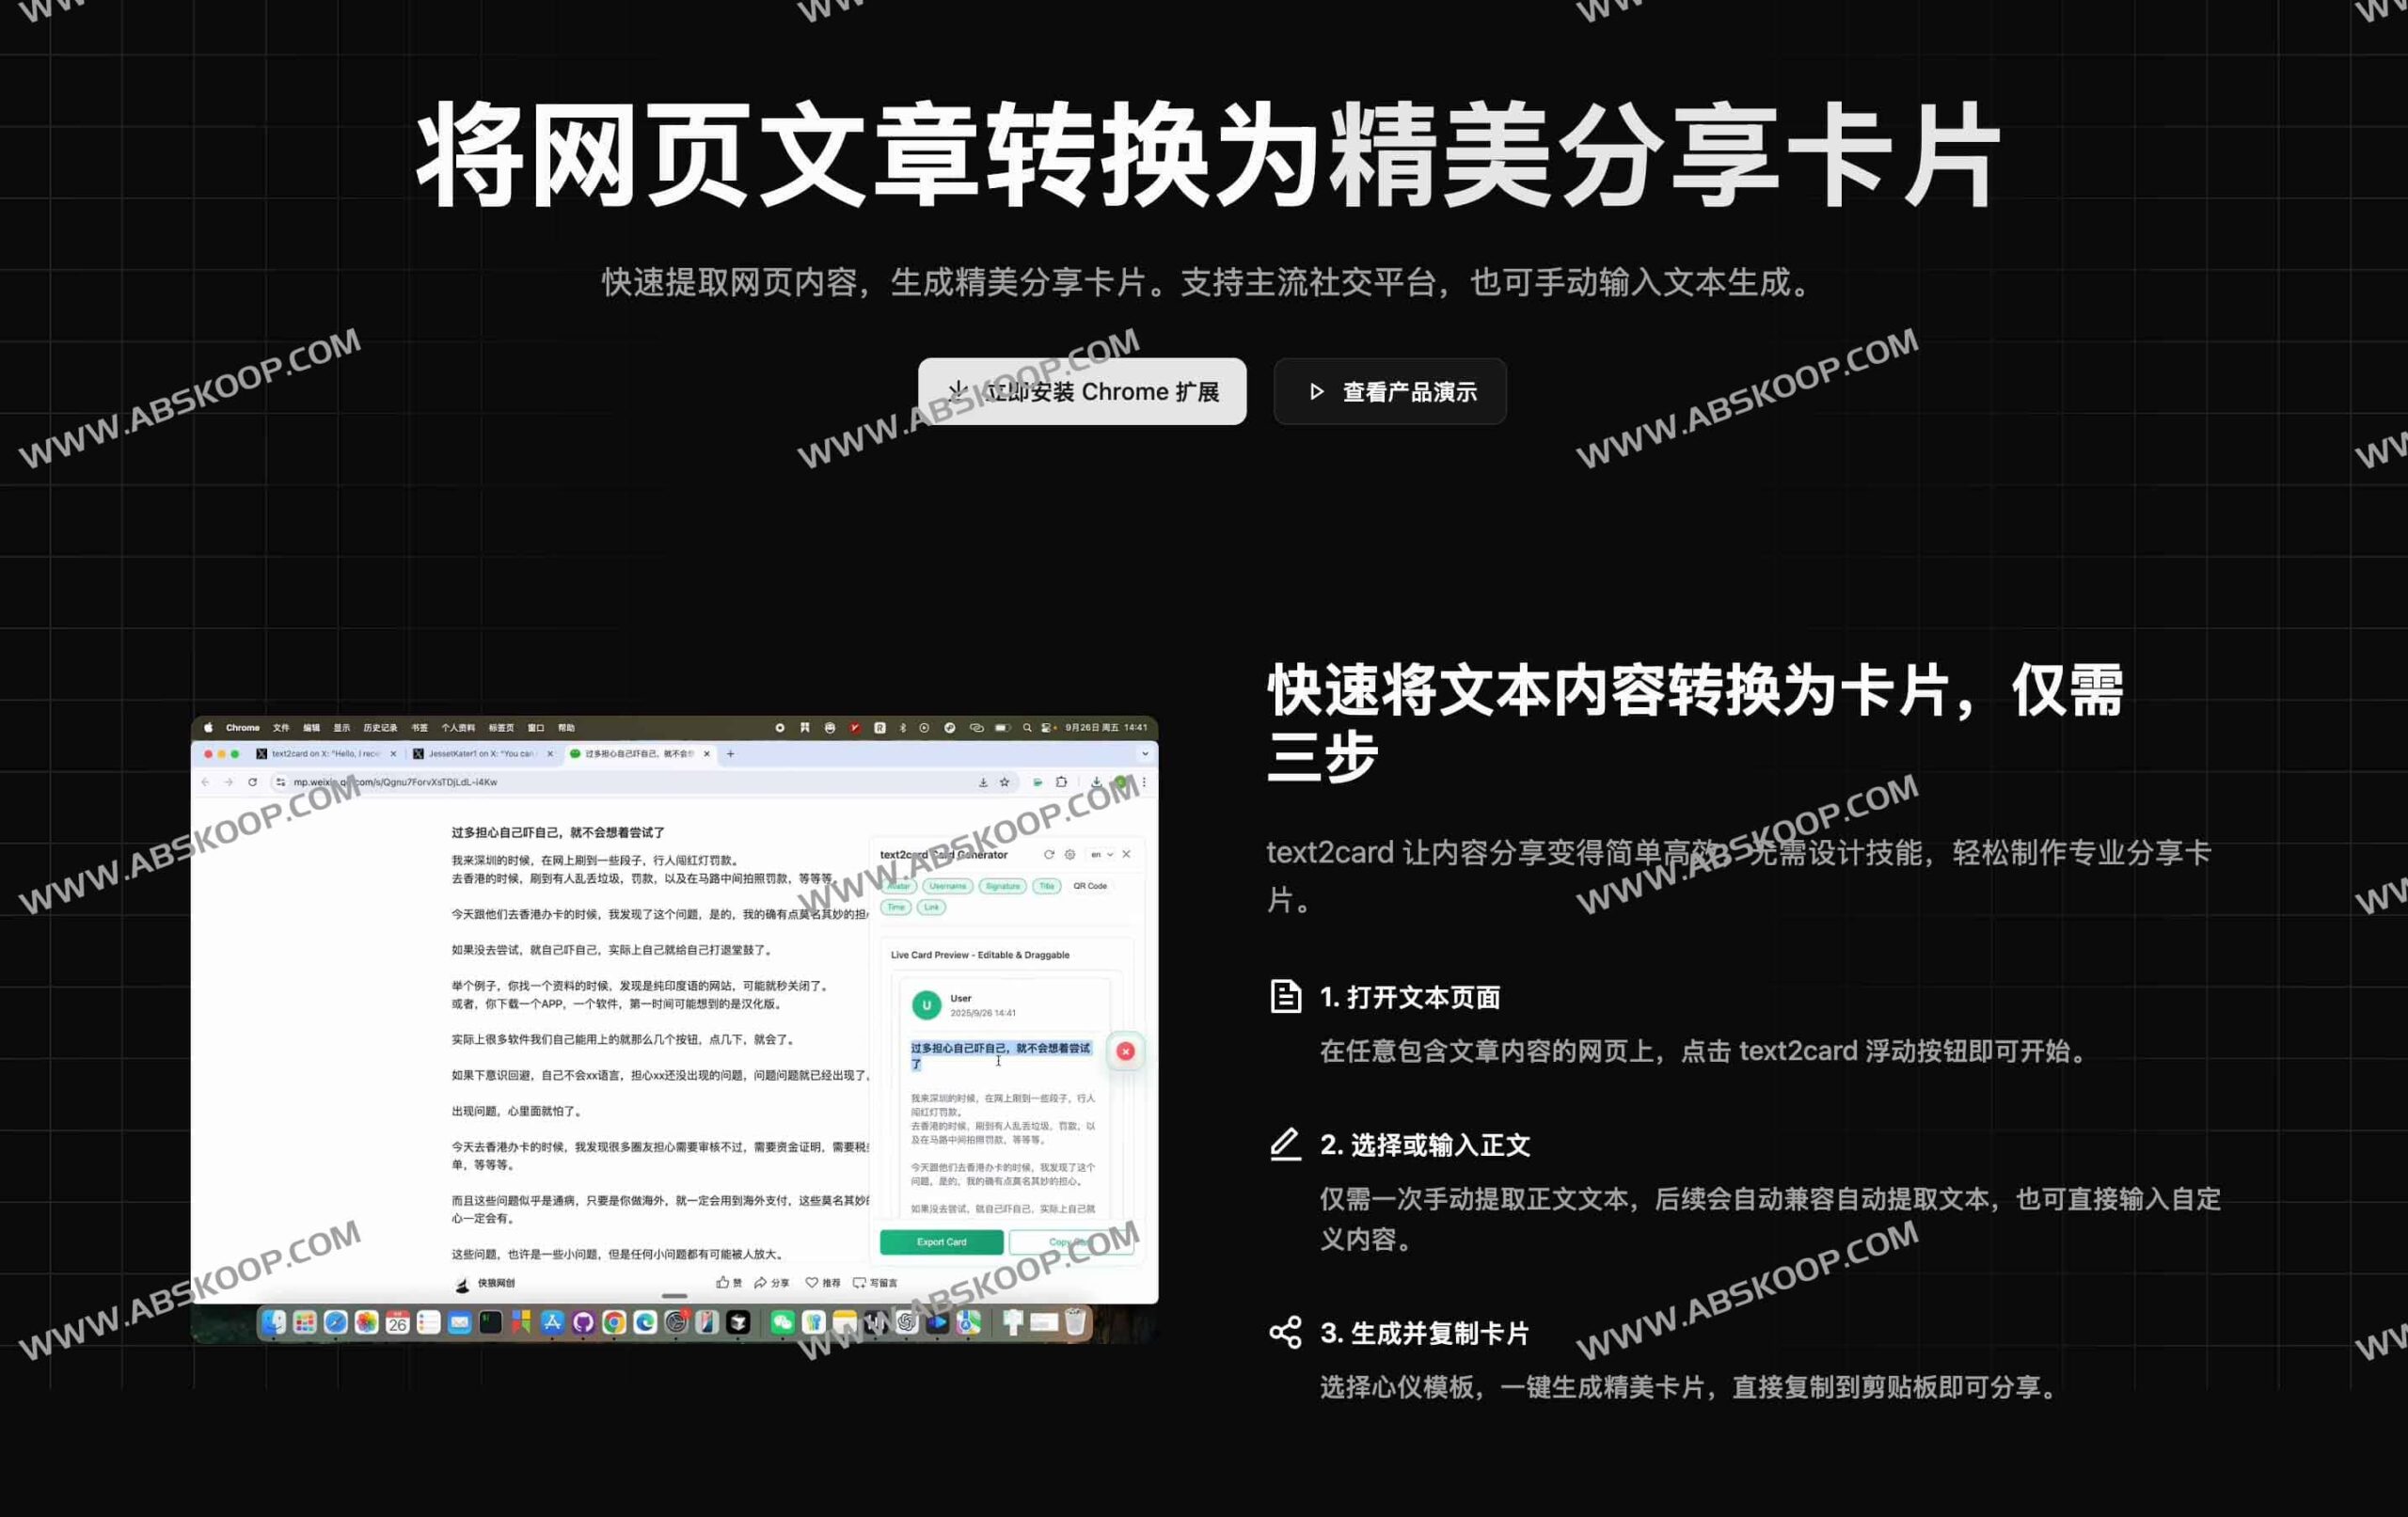Expand the tab list chevron at tab bar right
The image size is (2408, 1517).
[1145, 752]
